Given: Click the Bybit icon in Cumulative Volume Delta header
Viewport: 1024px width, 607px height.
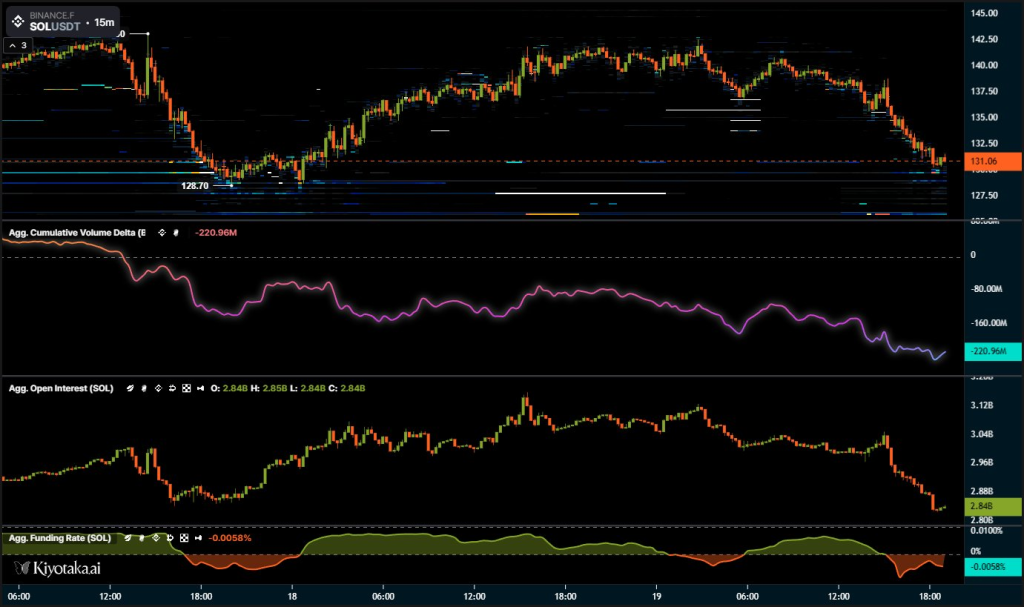Looking at the screenshot, I should pyautogui.click(x=176, y=233).
